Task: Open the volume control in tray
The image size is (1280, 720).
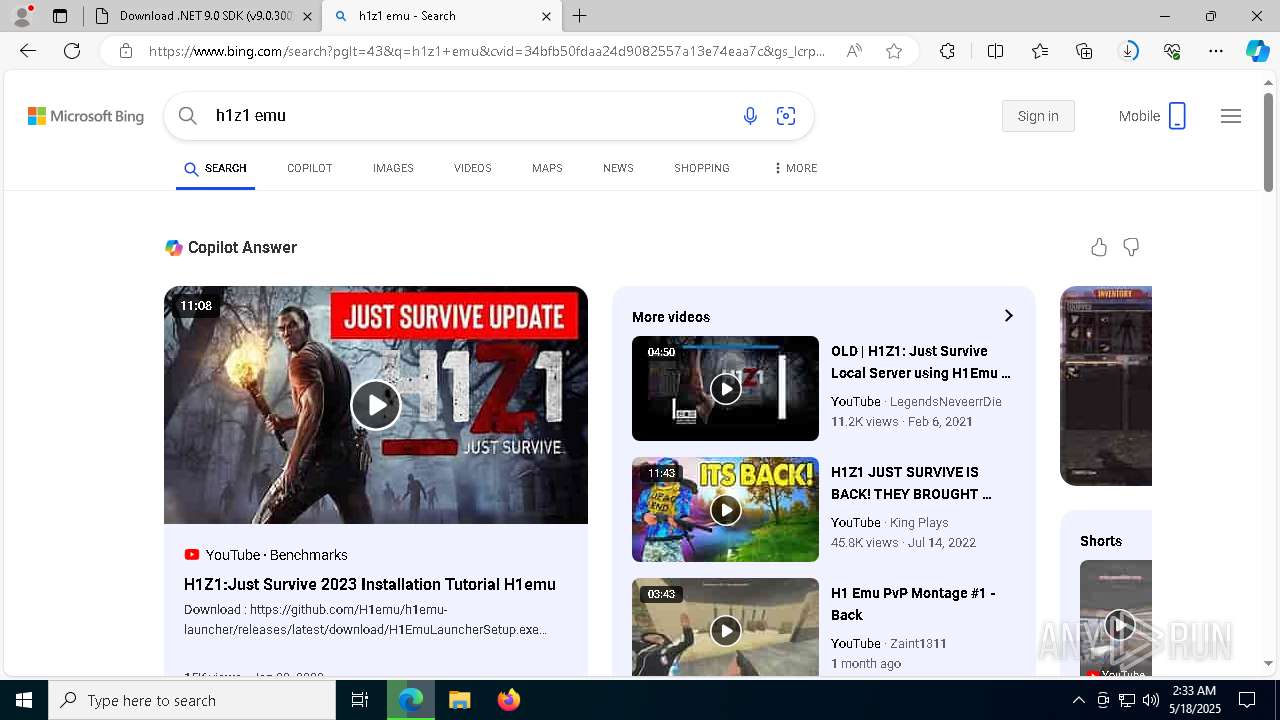Action: (1150, 700)
